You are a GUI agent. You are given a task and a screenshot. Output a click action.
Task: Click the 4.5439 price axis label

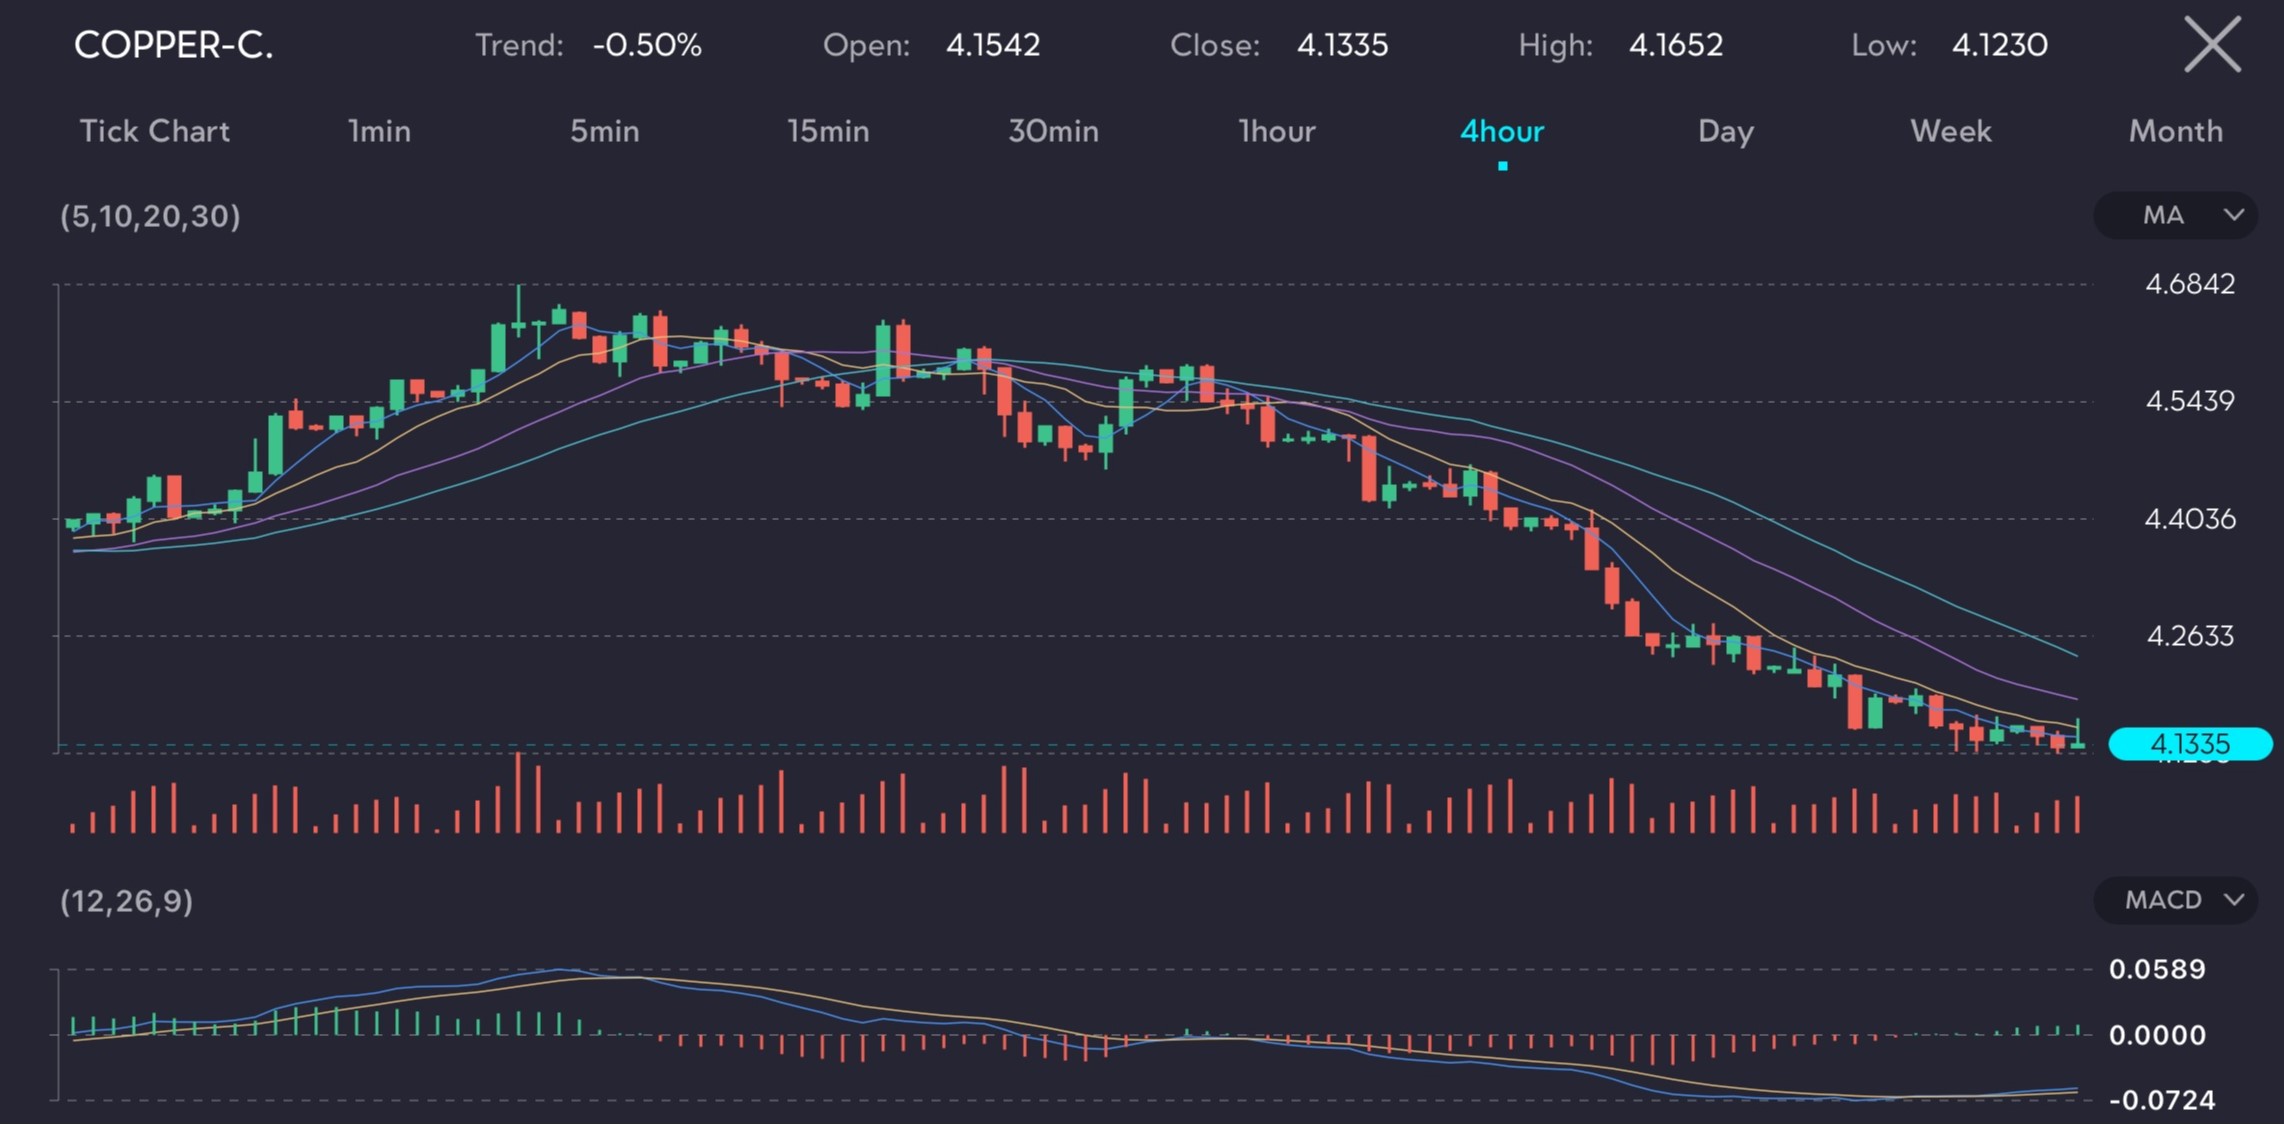pyautogui.click(x=2190, y=401)
